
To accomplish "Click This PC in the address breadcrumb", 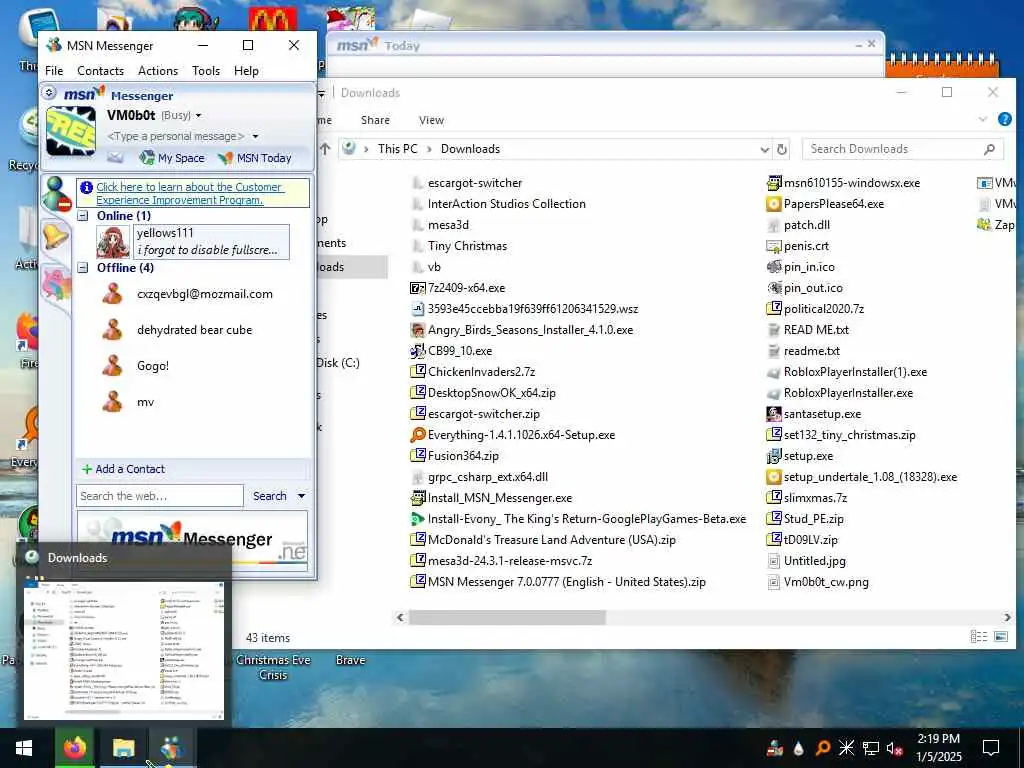I will (x=397, y=149).
